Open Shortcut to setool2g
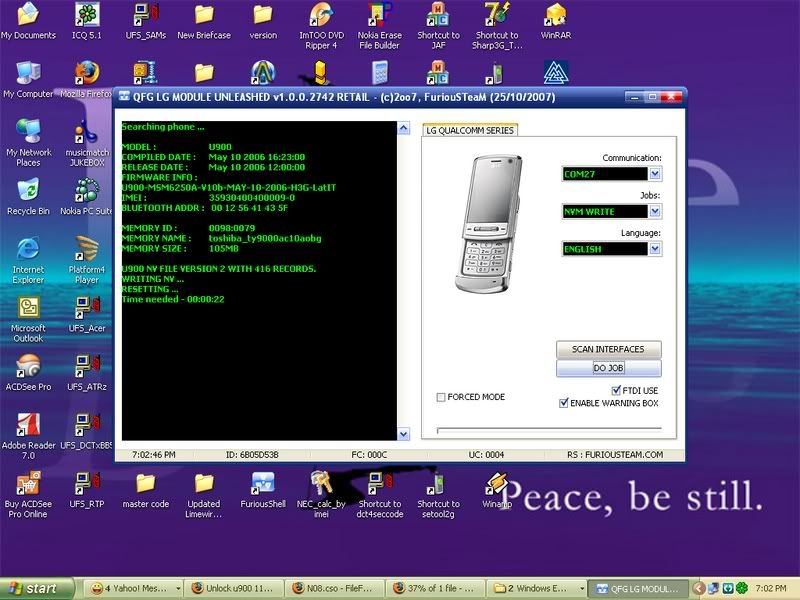This screenshot has width=800, height=600. [x=438, y=495]
